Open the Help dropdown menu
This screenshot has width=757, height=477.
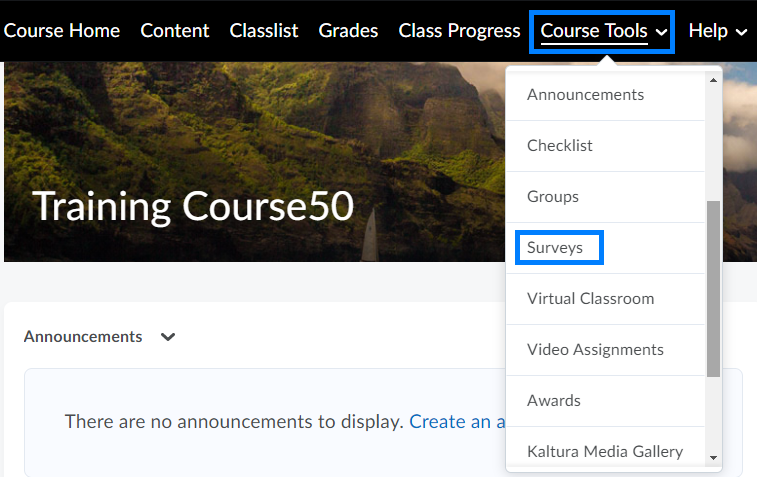[718, 31]
